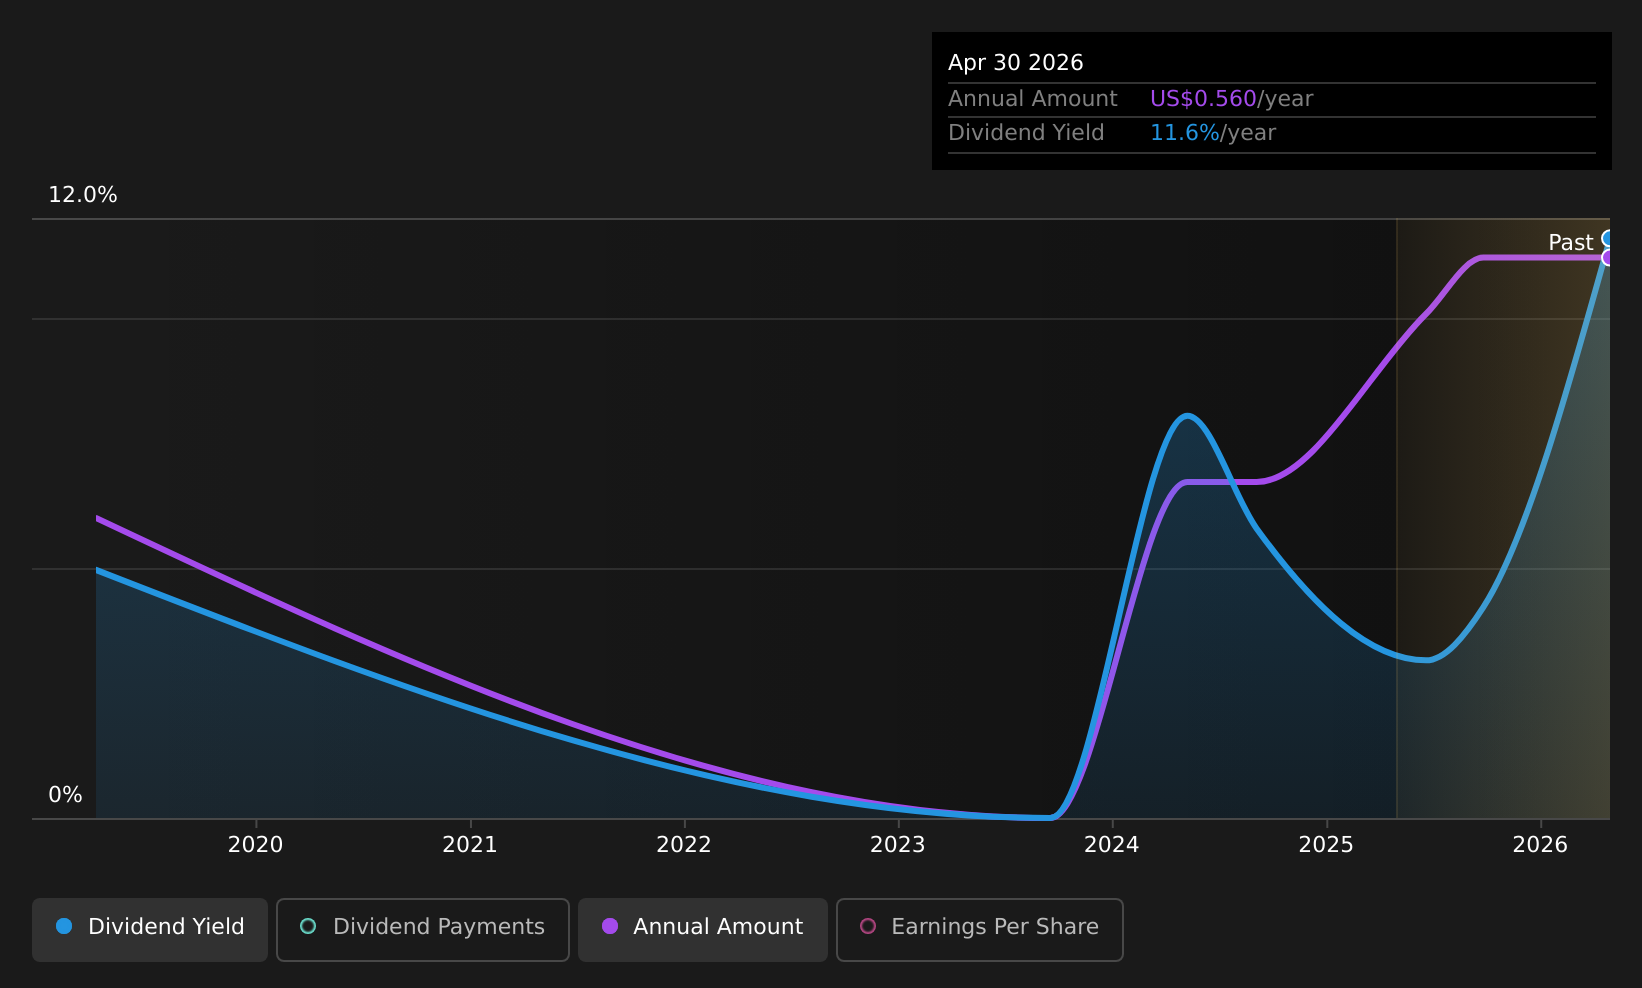Click the US$0.560/year tooltip value
This screenshot has width=1642, height=988.
[1231, 99]
